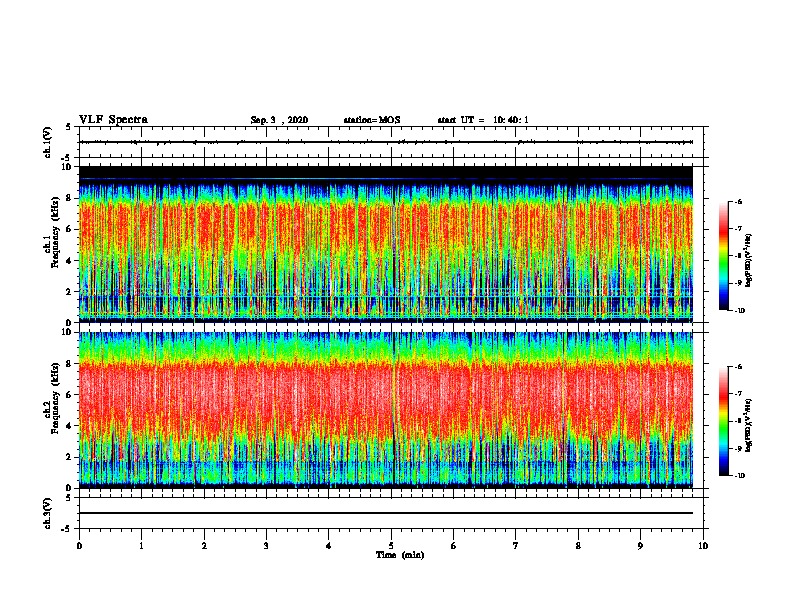
Task: Click ch.2 frequency tick label '8'
Action: tap(69, 364)
